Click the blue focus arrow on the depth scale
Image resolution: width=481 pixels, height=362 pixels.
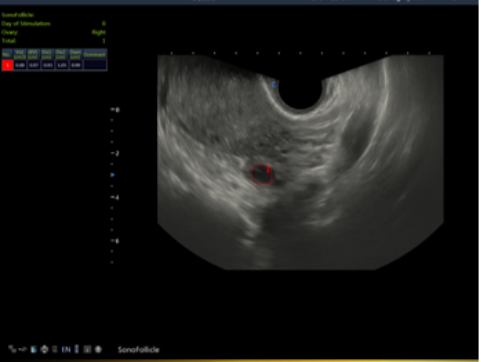(112, 175)
